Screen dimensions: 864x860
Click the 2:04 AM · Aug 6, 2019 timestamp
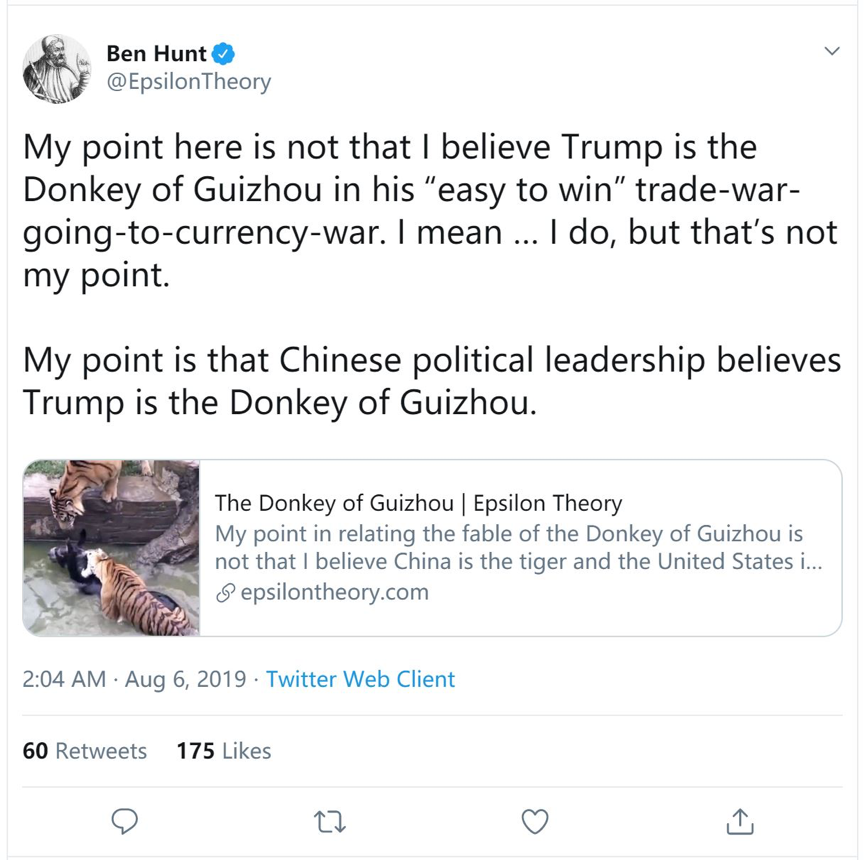(134, 679)
